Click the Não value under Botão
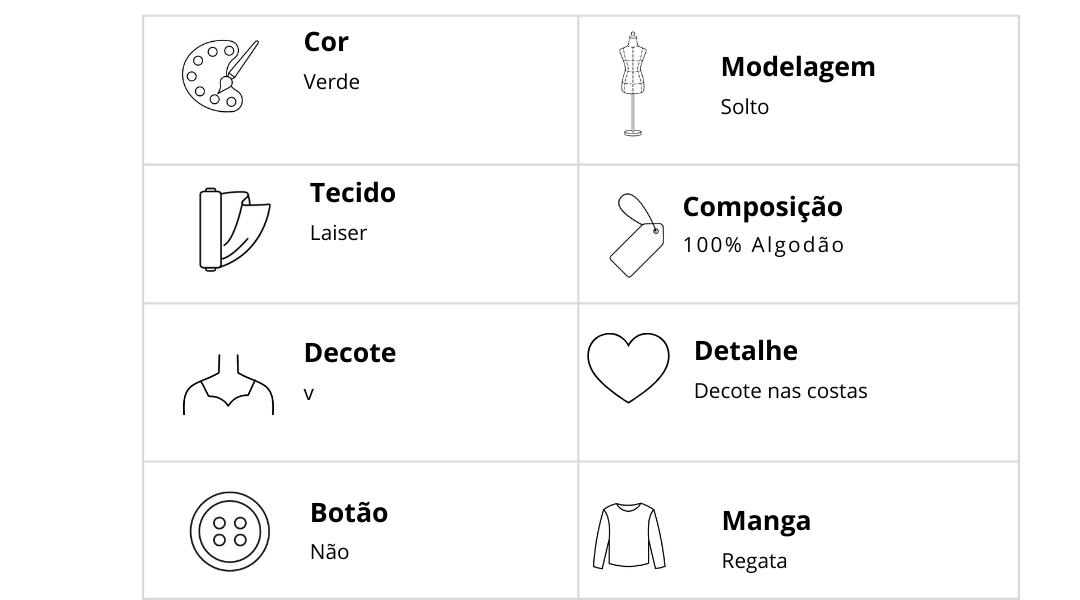Image resolution: width=1080 pixels, height=600 pixels. click(329, 551)
